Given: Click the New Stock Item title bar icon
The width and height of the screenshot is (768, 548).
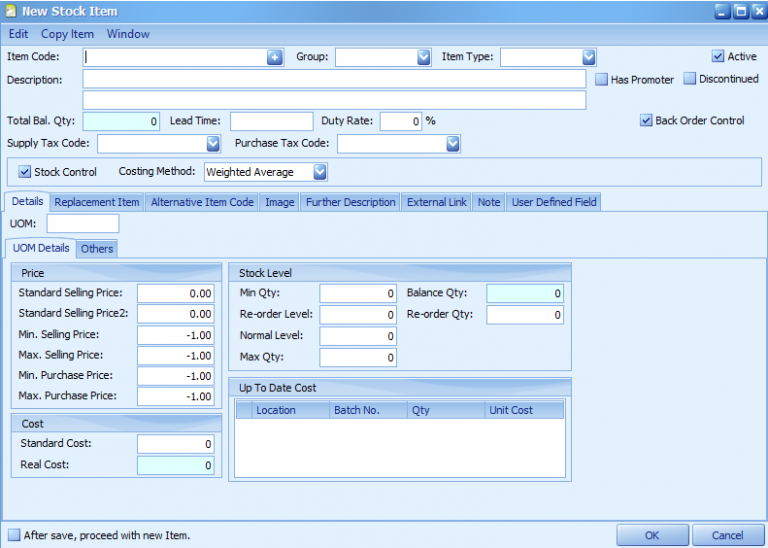Looking at the screenshot, I should 11,12.
